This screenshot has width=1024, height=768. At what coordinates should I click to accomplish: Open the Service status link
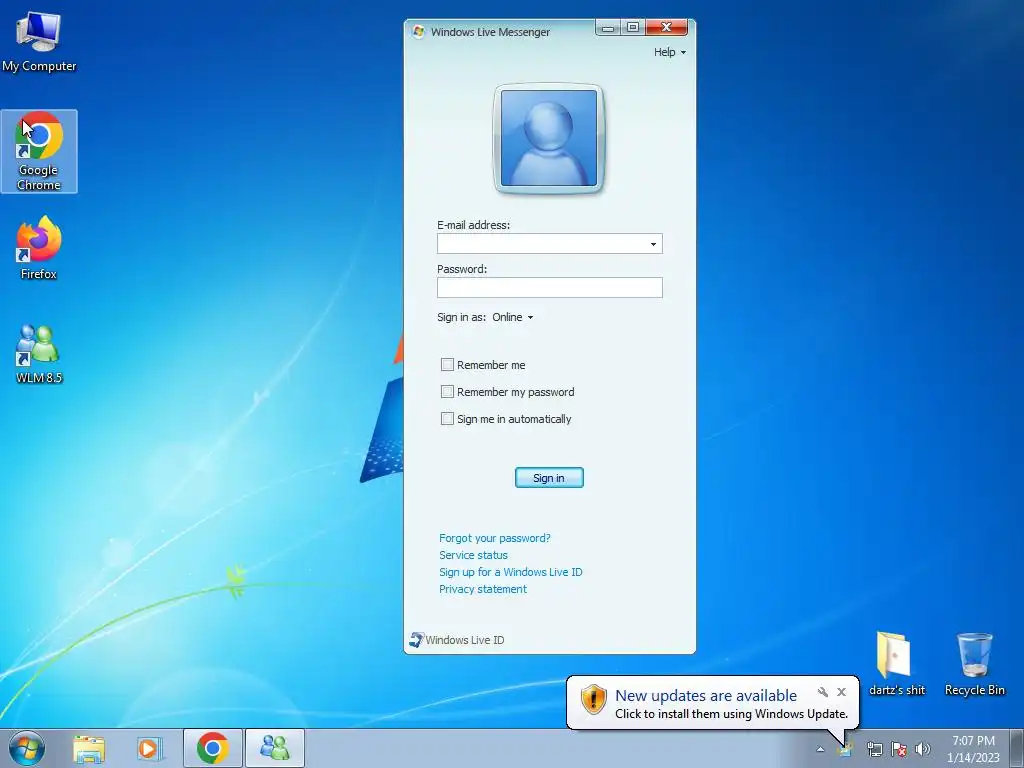point(473,555)
